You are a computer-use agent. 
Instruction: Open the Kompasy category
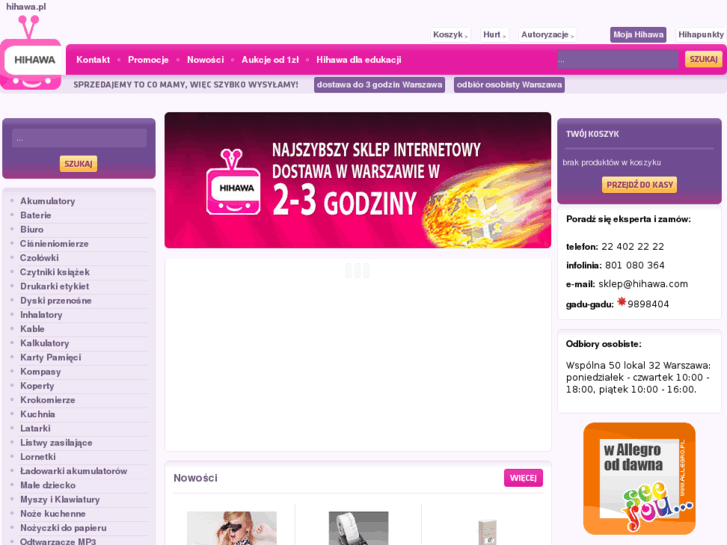40,372
